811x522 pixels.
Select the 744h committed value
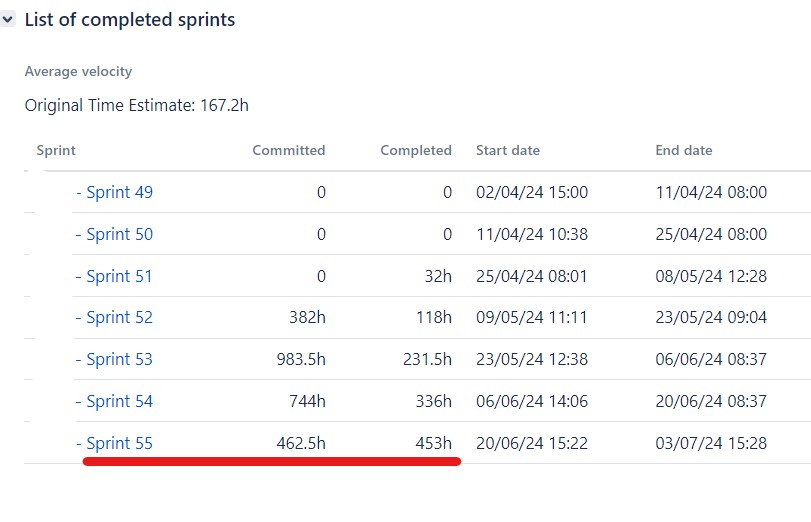coord(307,401)
